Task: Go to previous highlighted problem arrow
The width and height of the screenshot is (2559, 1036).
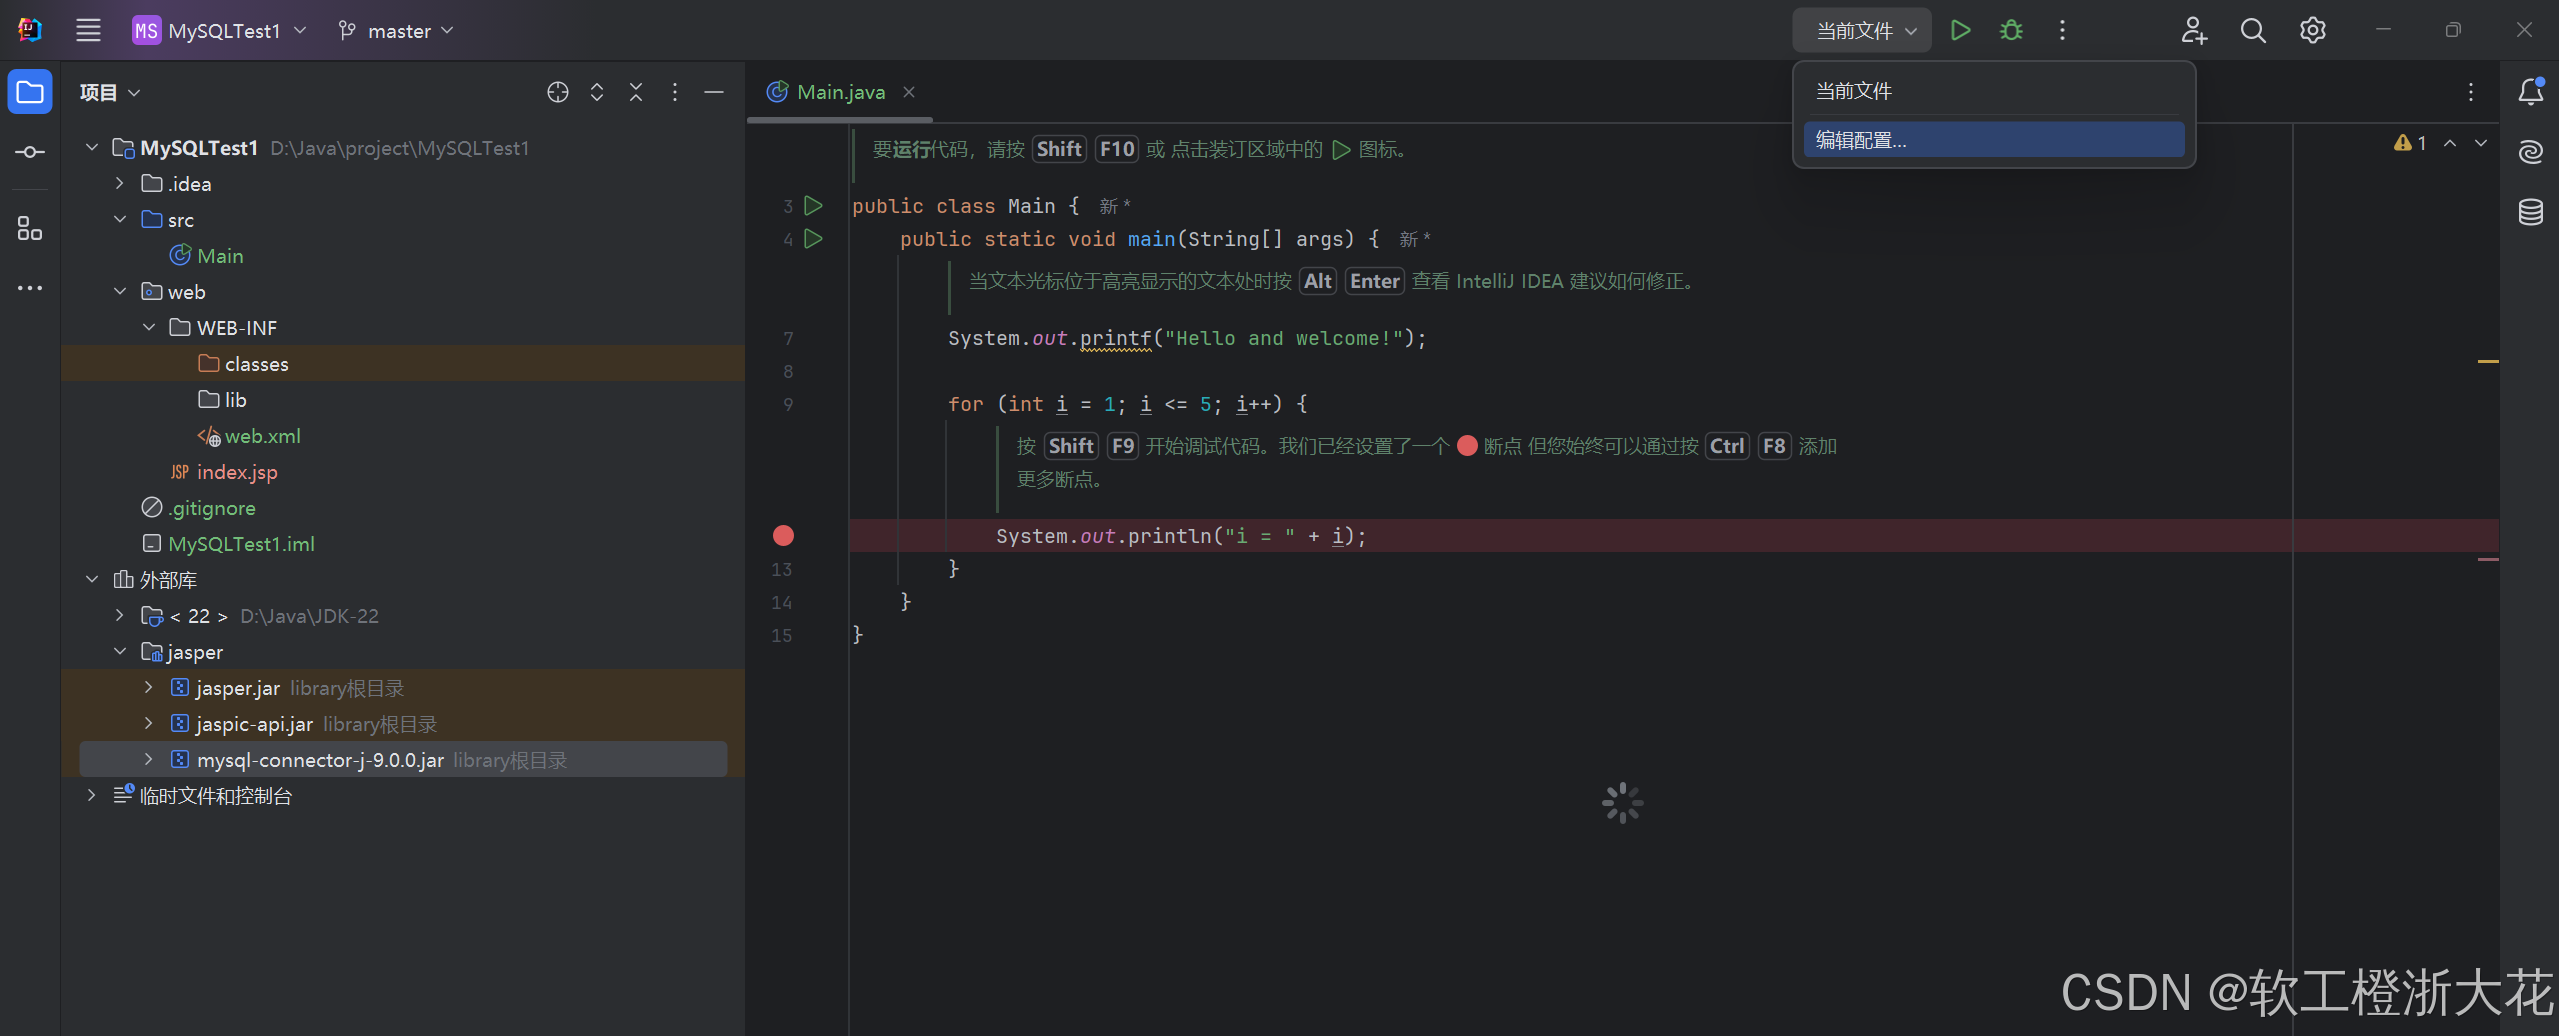Action: [2450, 143]
